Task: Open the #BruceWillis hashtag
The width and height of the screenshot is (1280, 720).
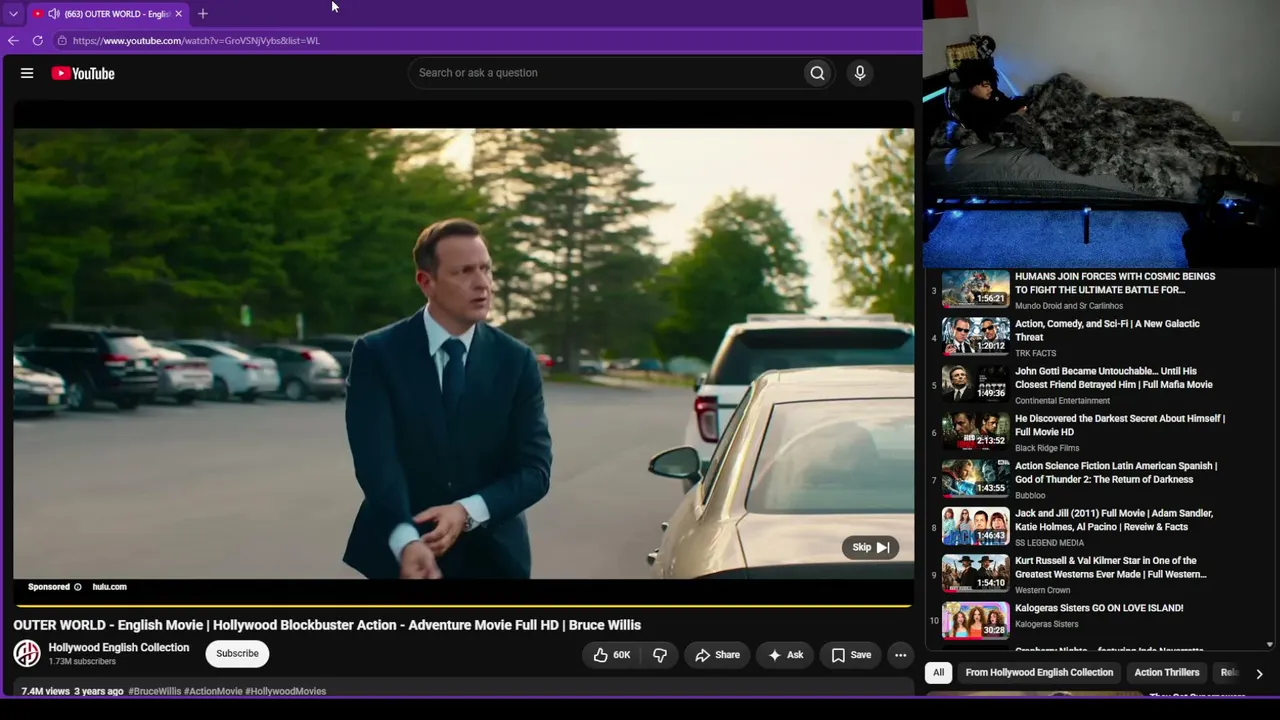Action: click(x=155, y=691)
